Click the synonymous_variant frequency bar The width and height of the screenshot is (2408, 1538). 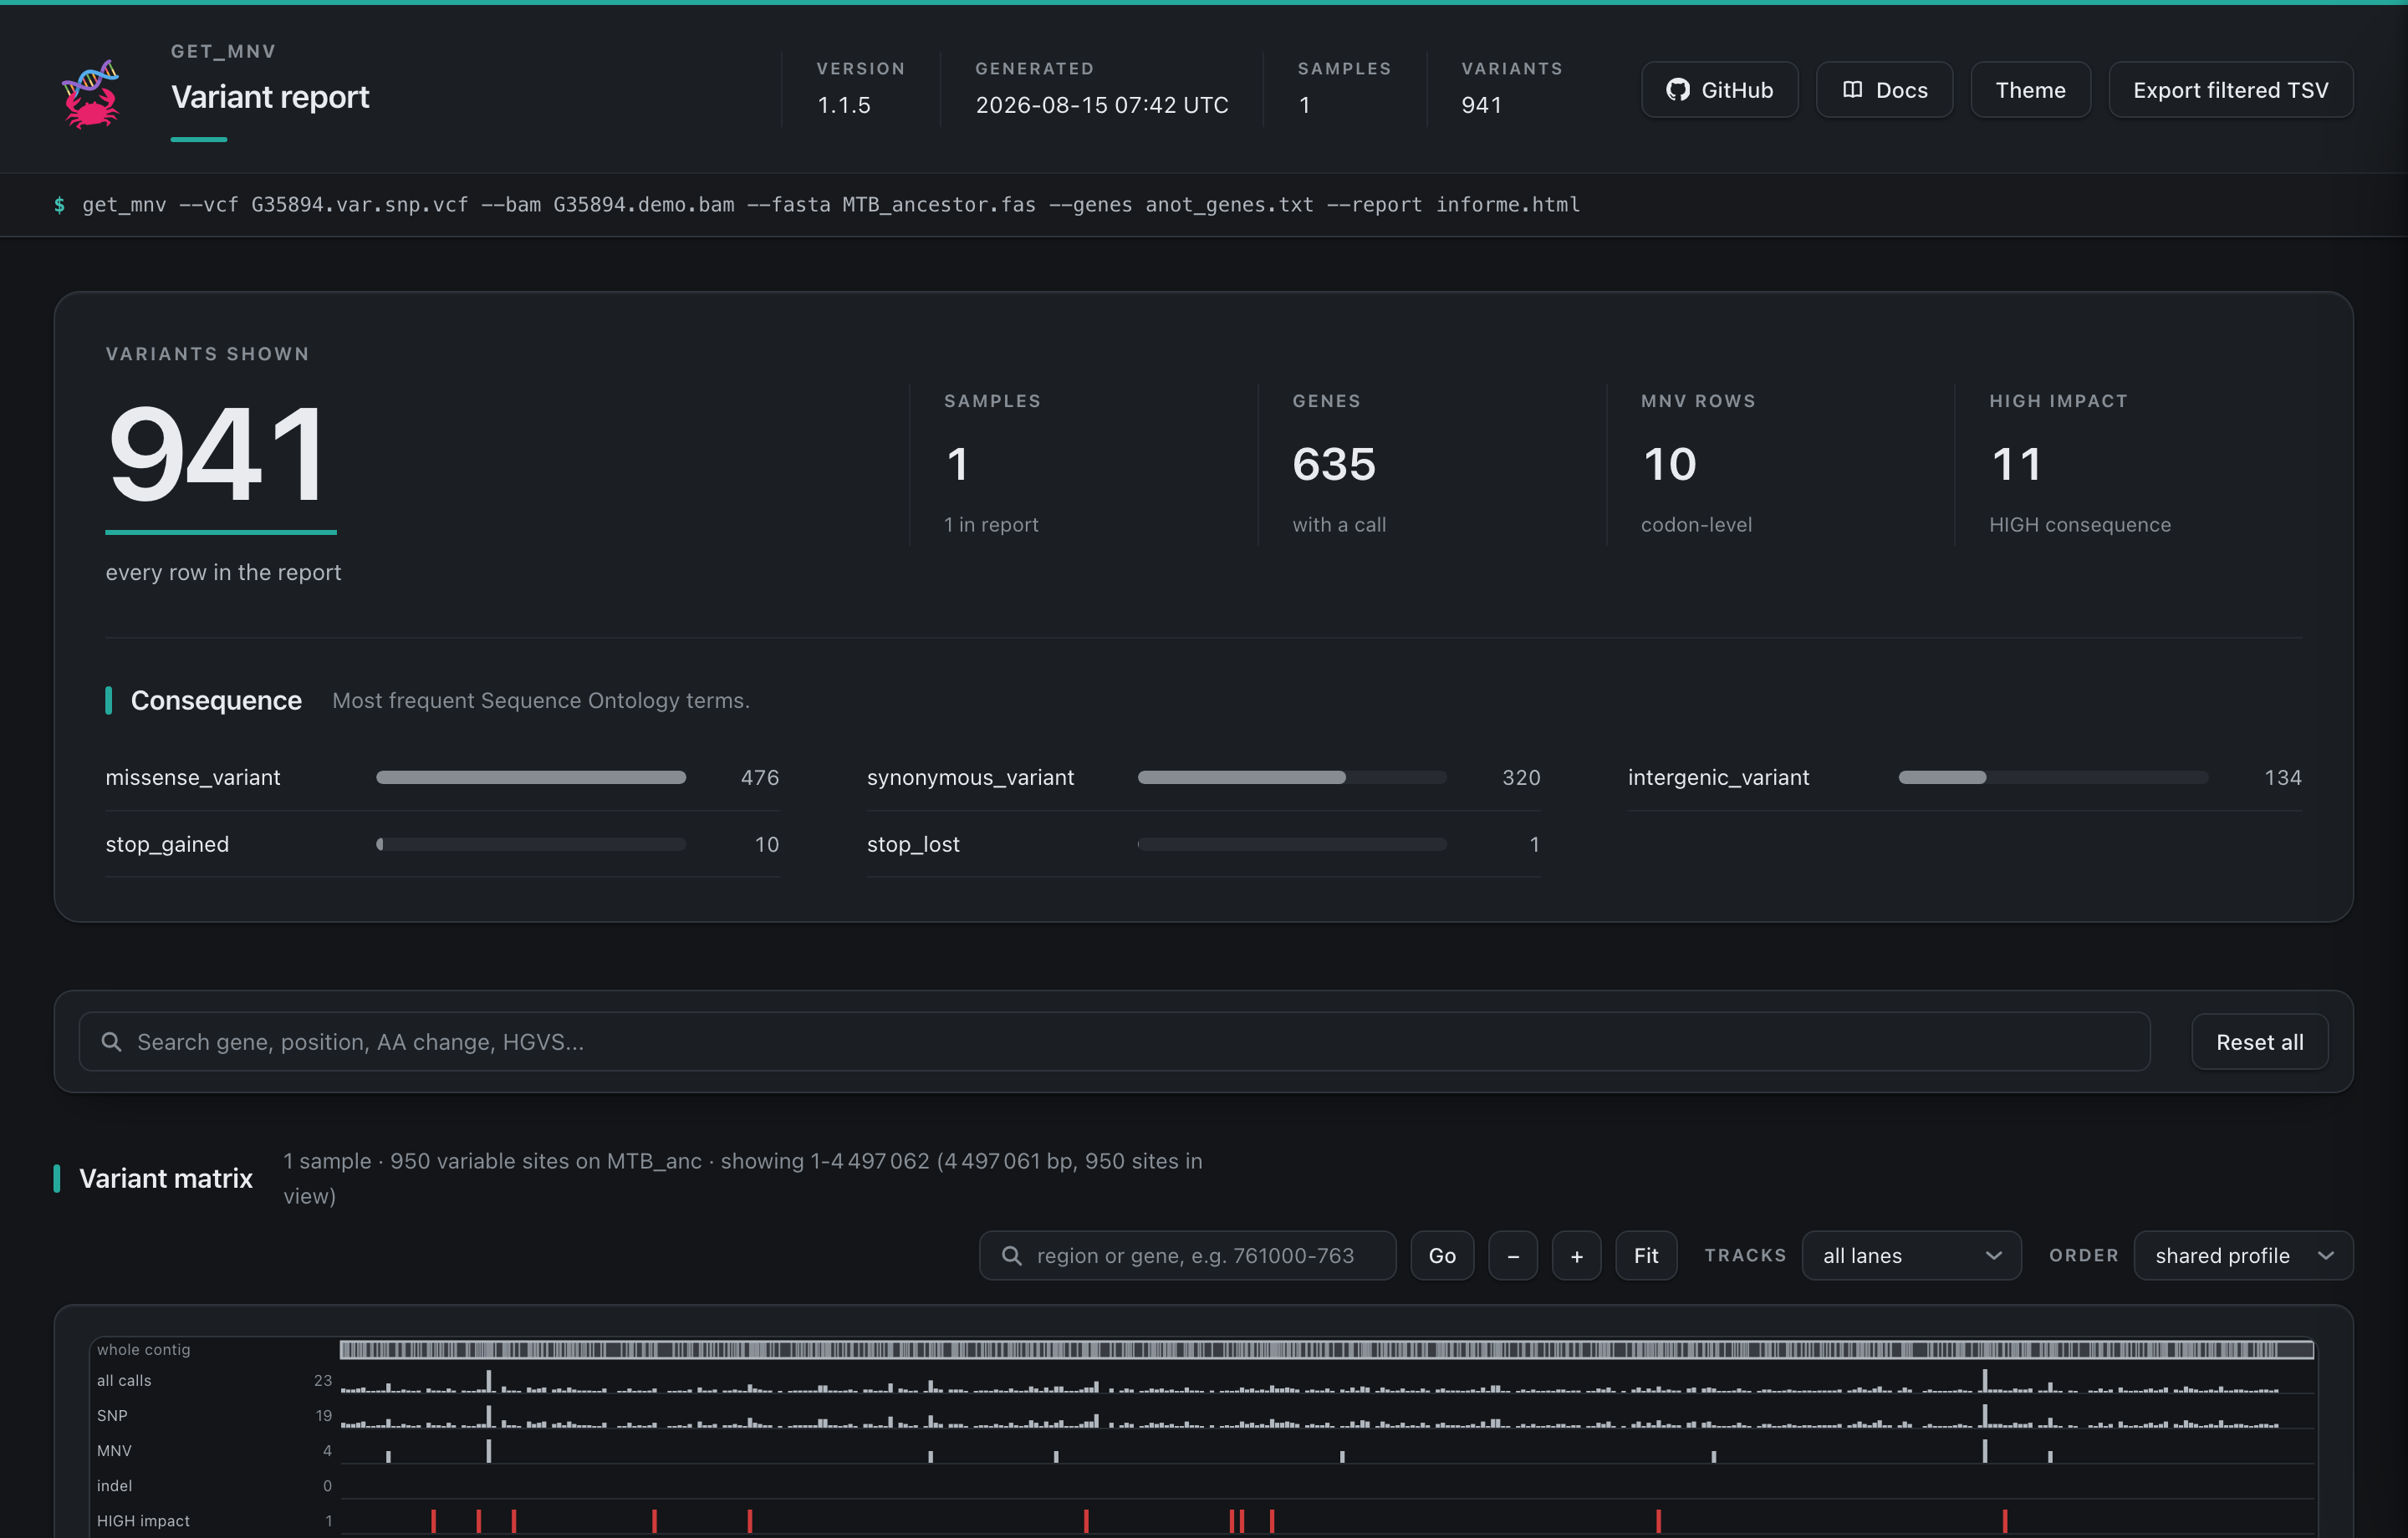point(1292,777)
